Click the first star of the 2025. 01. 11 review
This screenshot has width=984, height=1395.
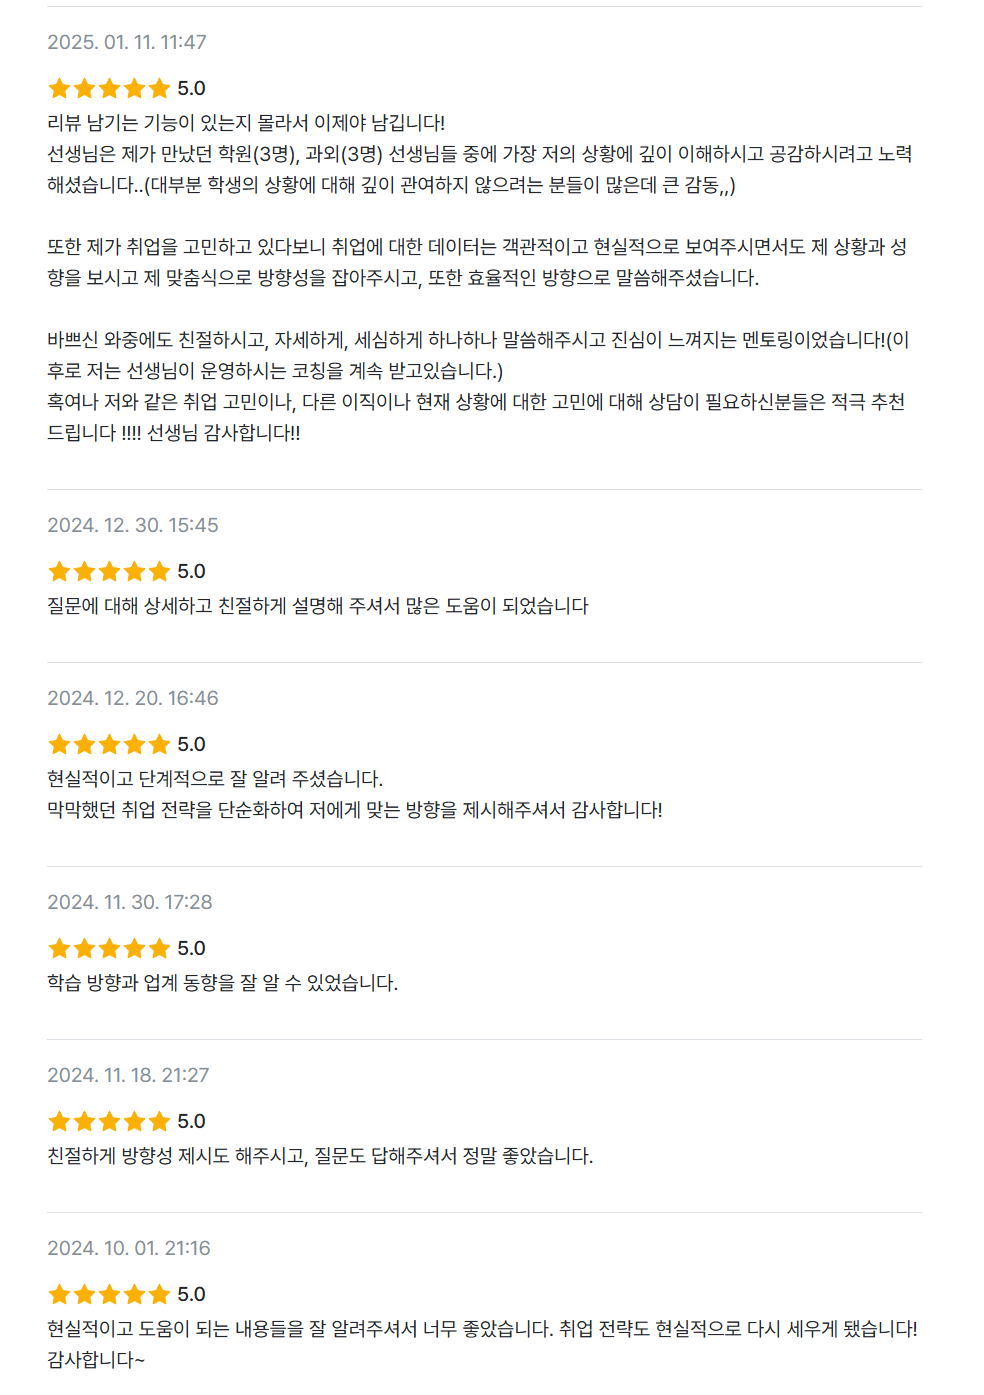click(59, 88)
